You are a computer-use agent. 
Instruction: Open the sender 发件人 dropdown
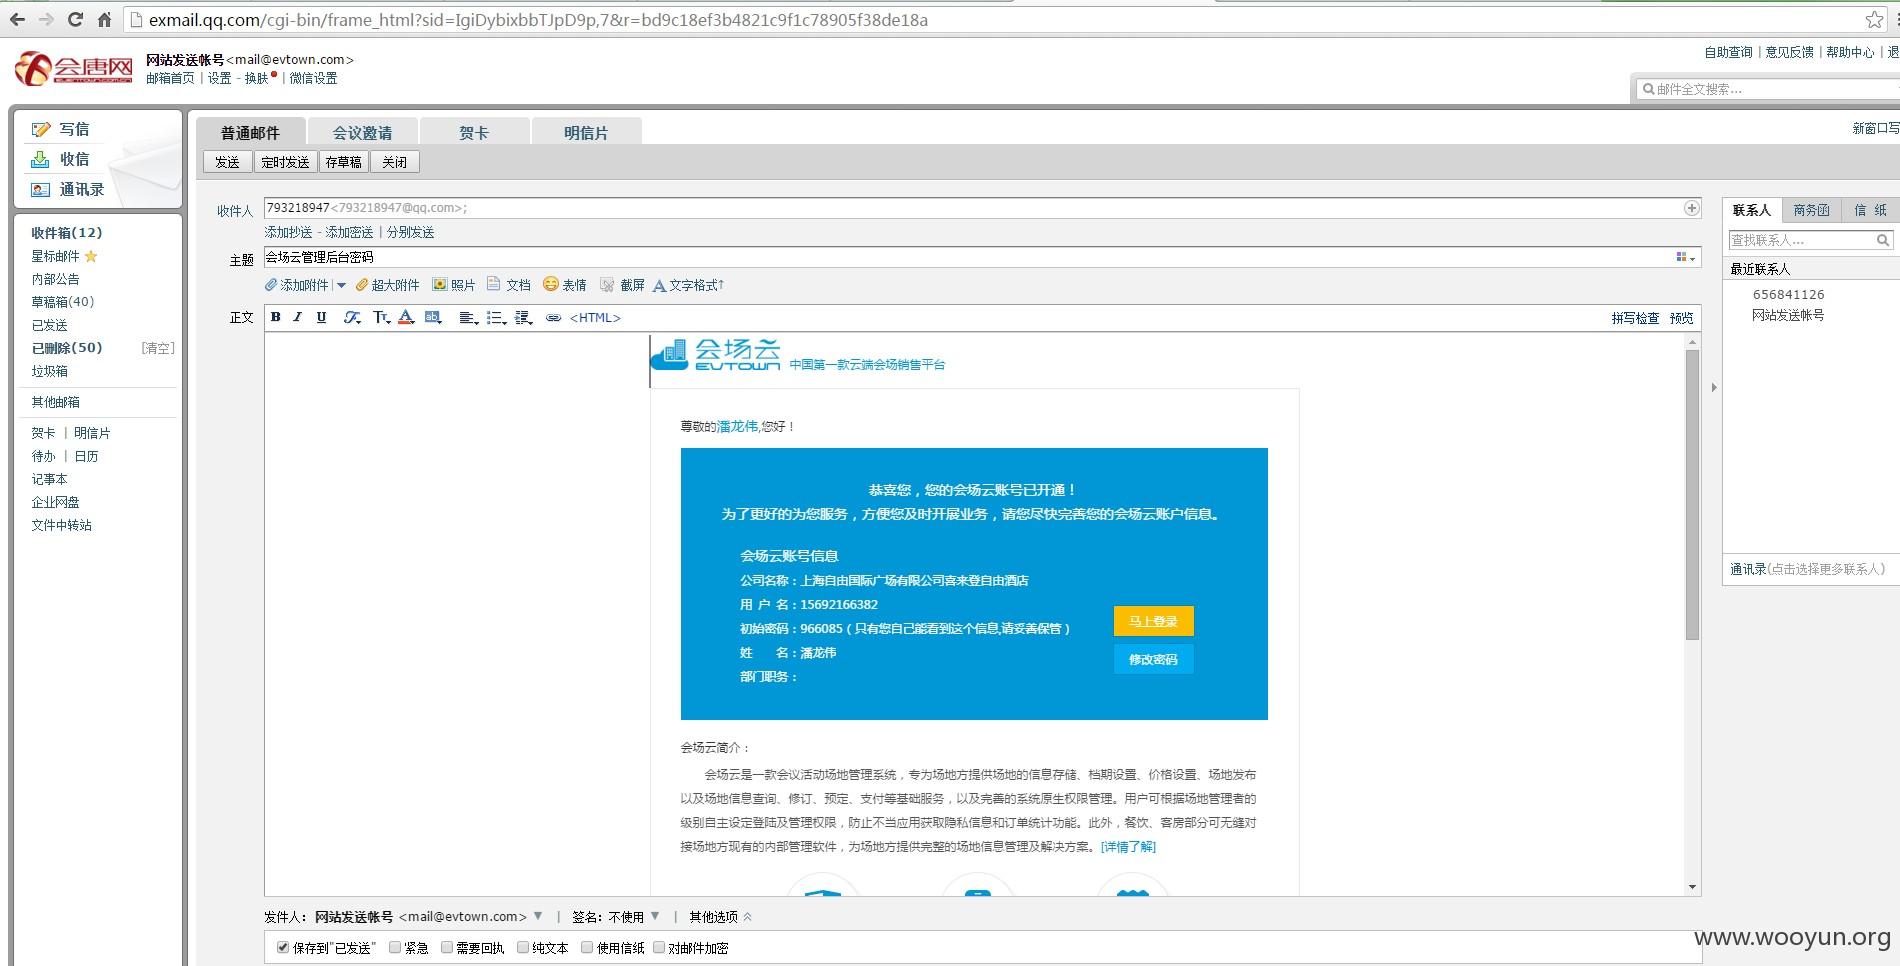coord(538,916)
